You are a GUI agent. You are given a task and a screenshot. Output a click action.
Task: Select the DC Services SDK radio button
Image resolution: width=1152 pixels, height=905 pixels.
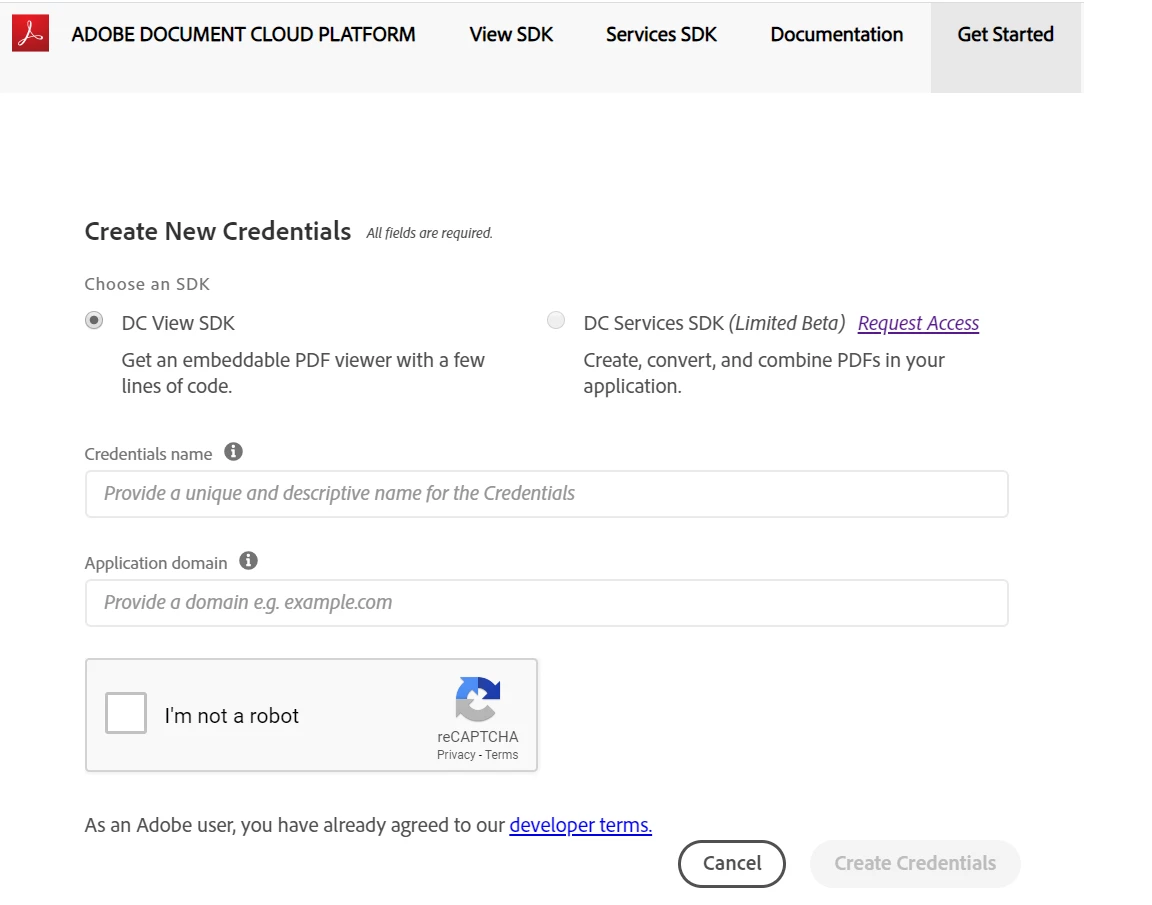(556, 321)
